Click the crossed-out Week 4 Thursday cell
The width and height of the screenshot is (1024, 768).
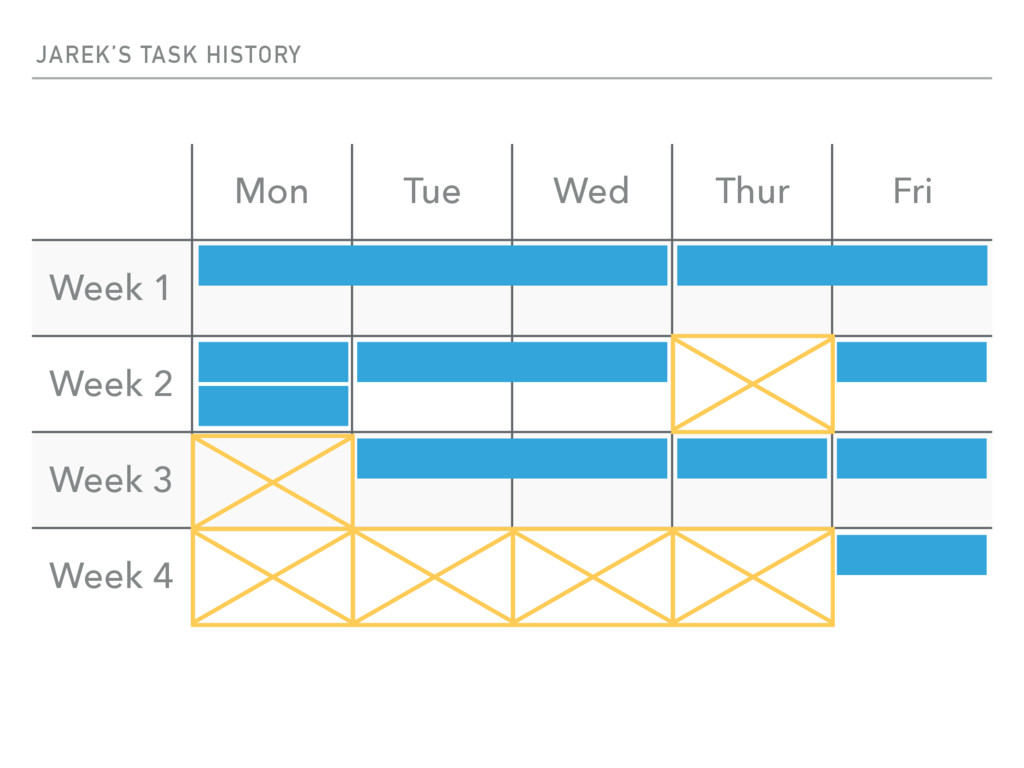click(753, 577)
